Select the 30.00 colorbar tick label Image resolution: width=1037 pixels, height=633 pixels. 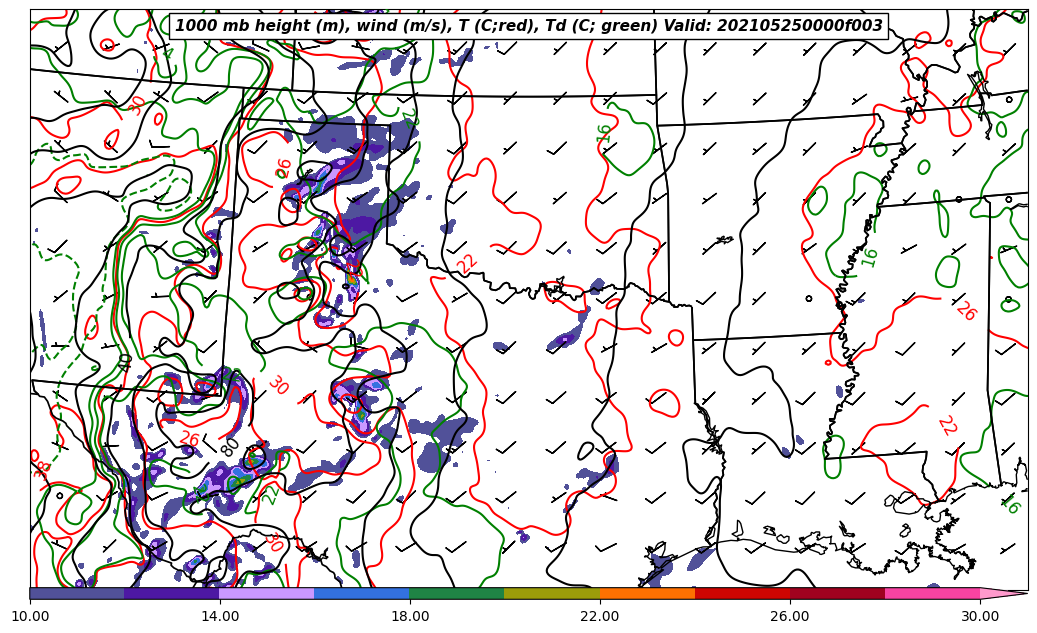(x=980, y=616)
